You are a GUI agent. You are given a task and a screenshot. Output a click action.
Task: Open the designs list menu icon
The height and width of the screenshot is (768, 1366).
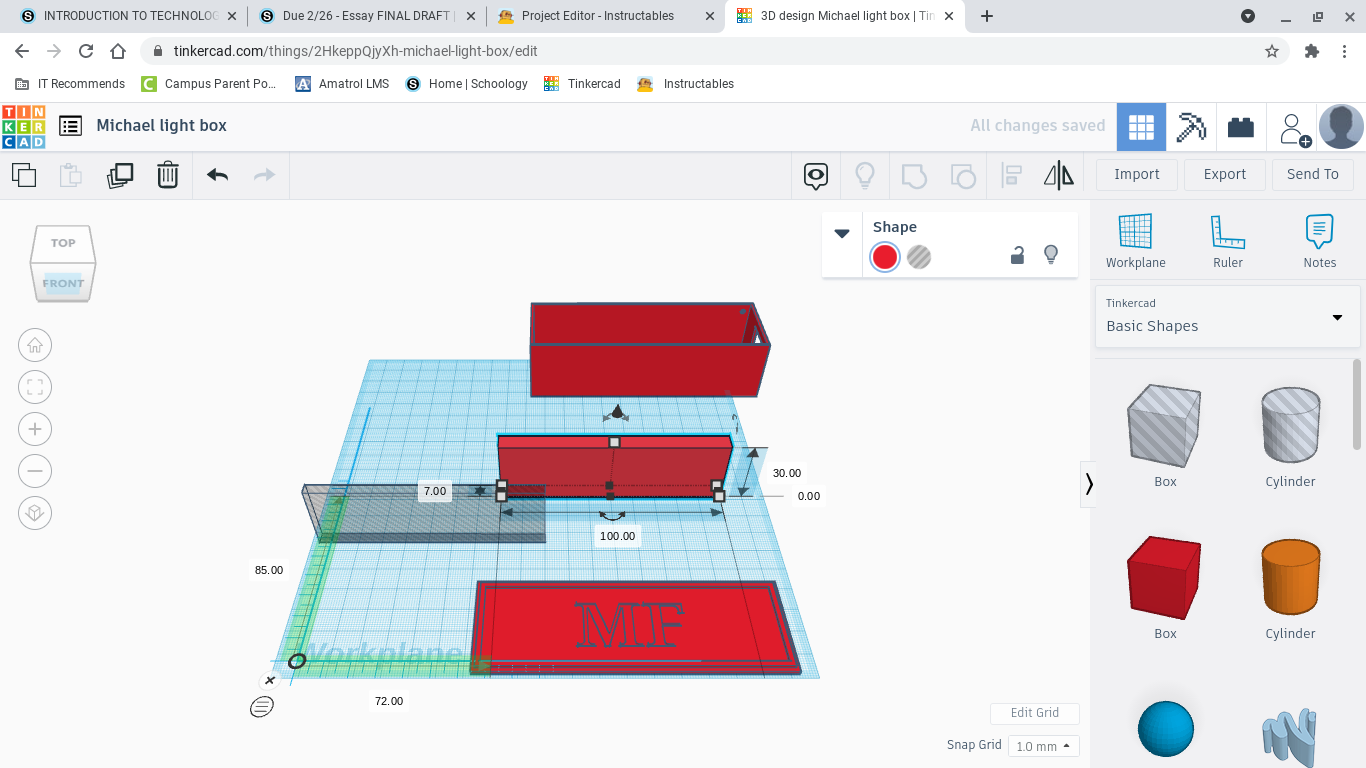pos(70,126)
